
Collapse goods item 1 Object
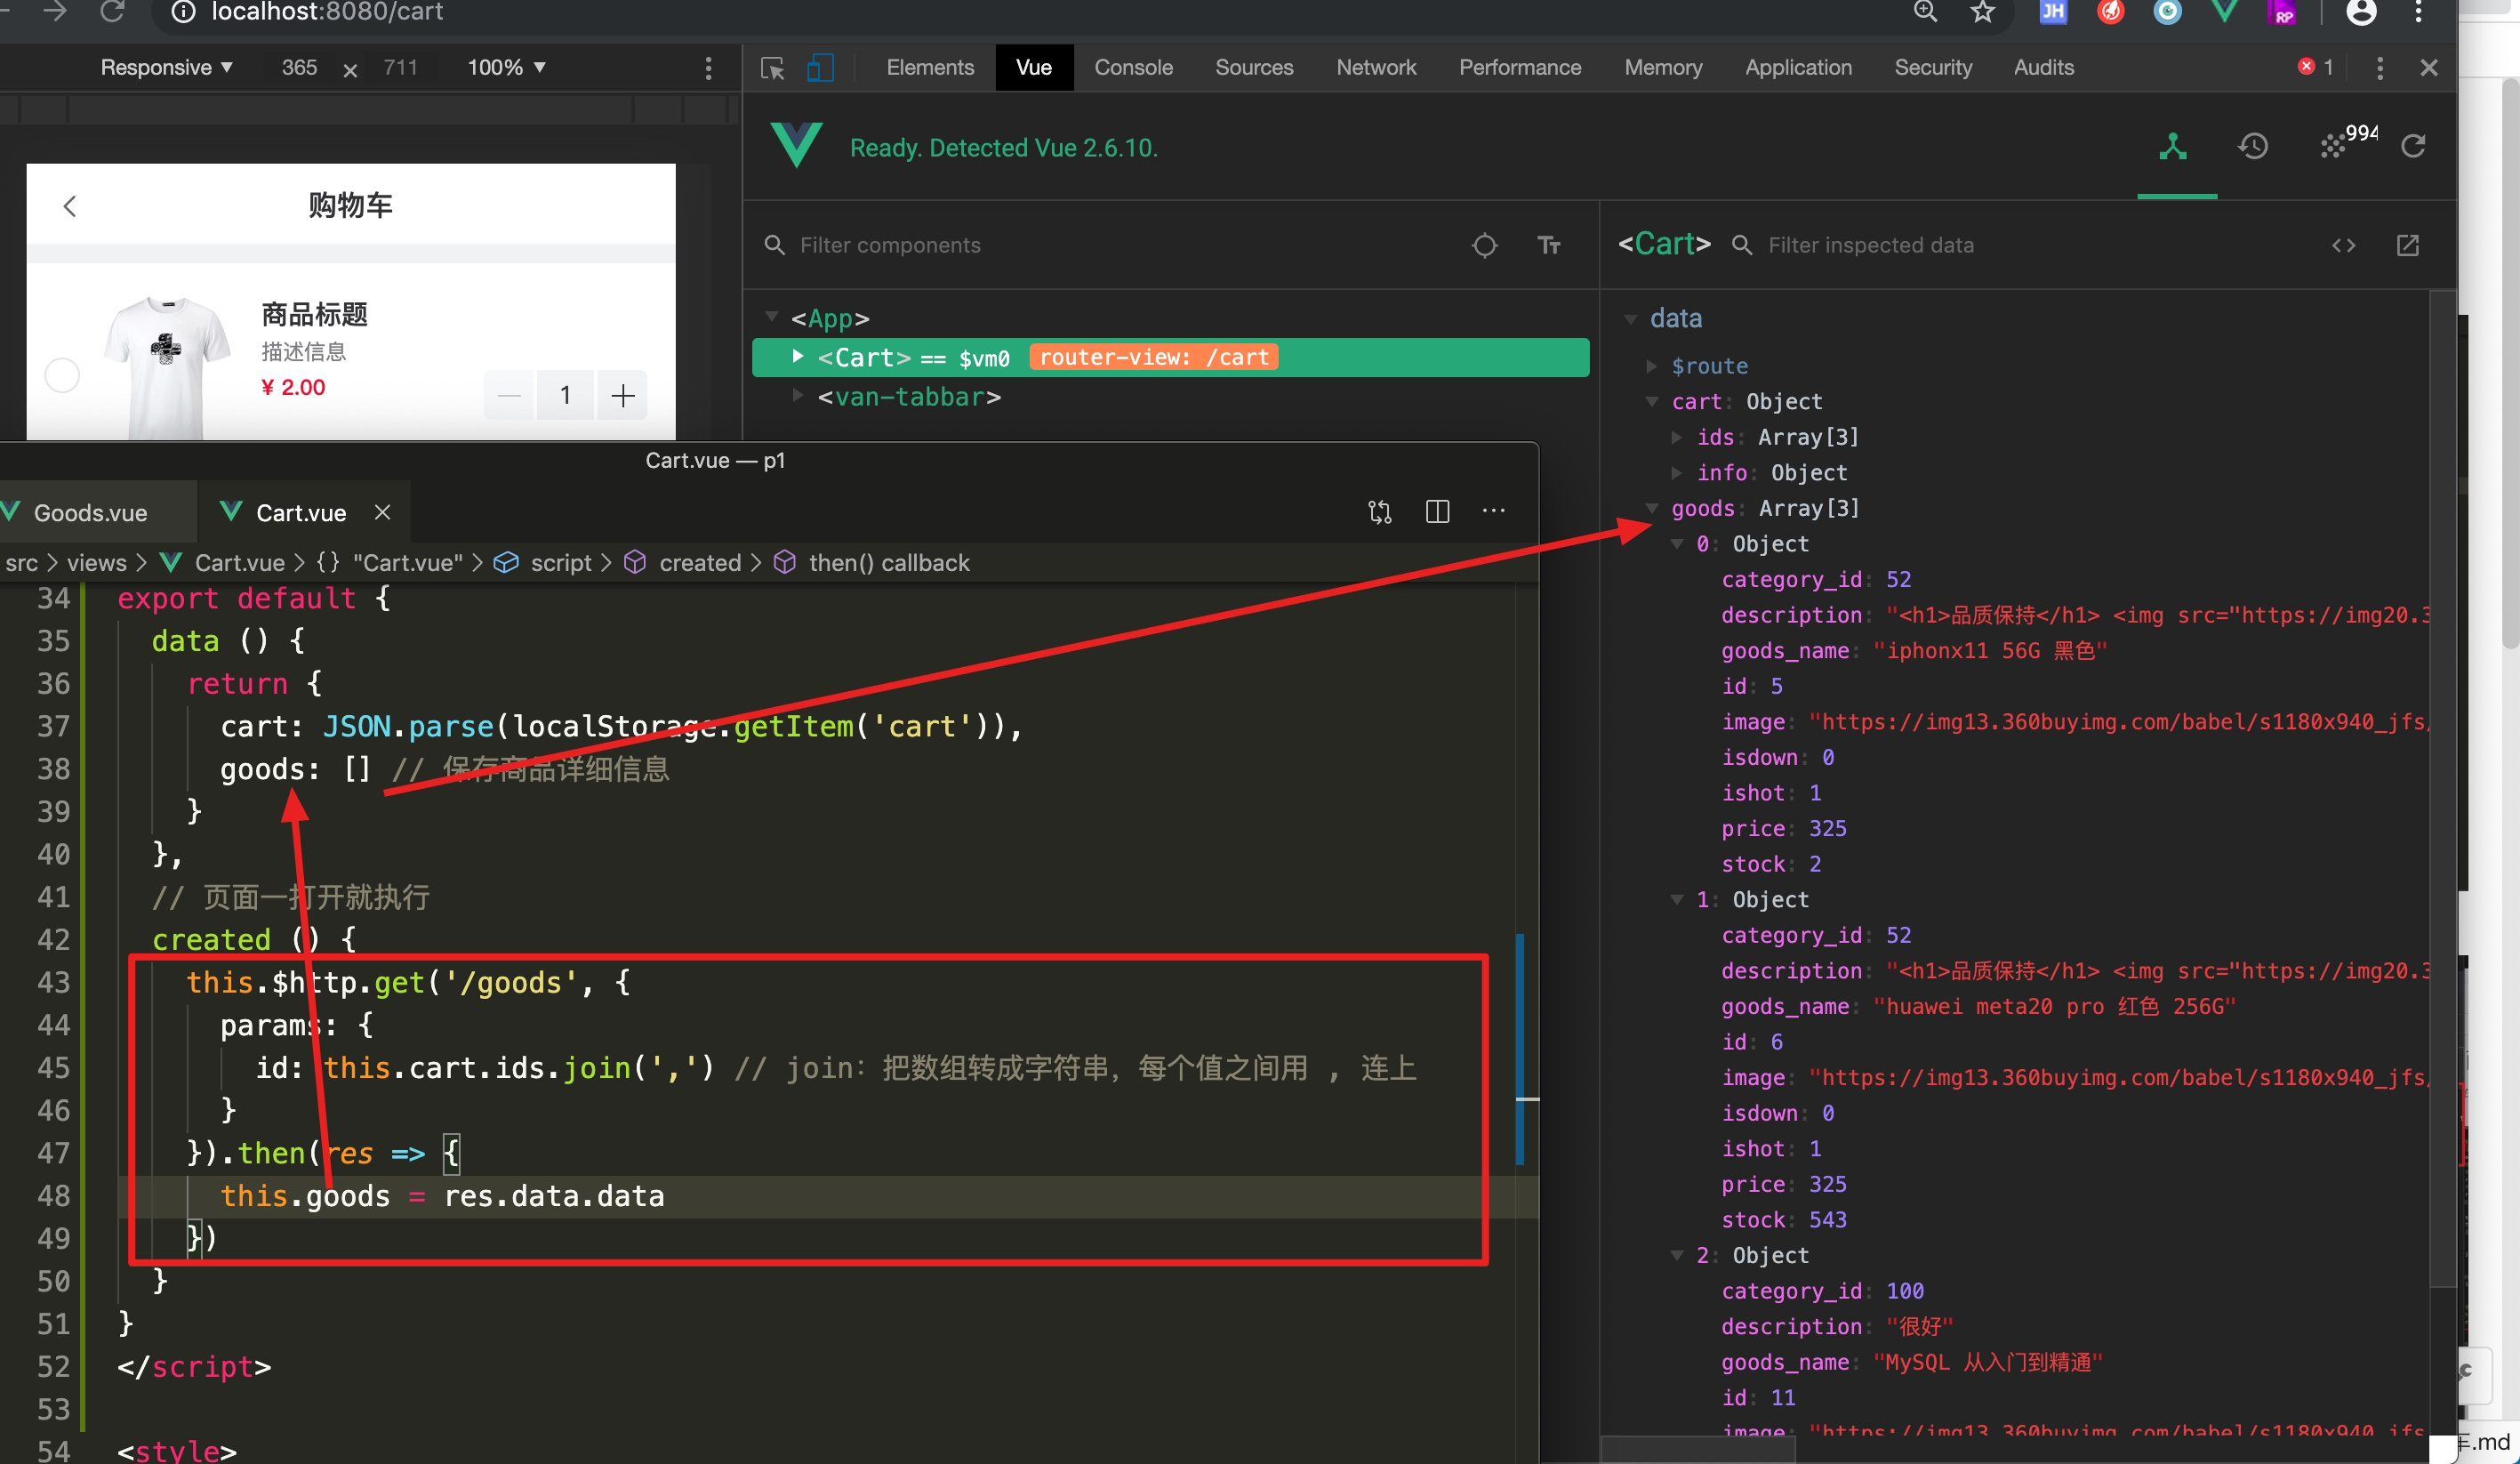tap(1677, 899)
